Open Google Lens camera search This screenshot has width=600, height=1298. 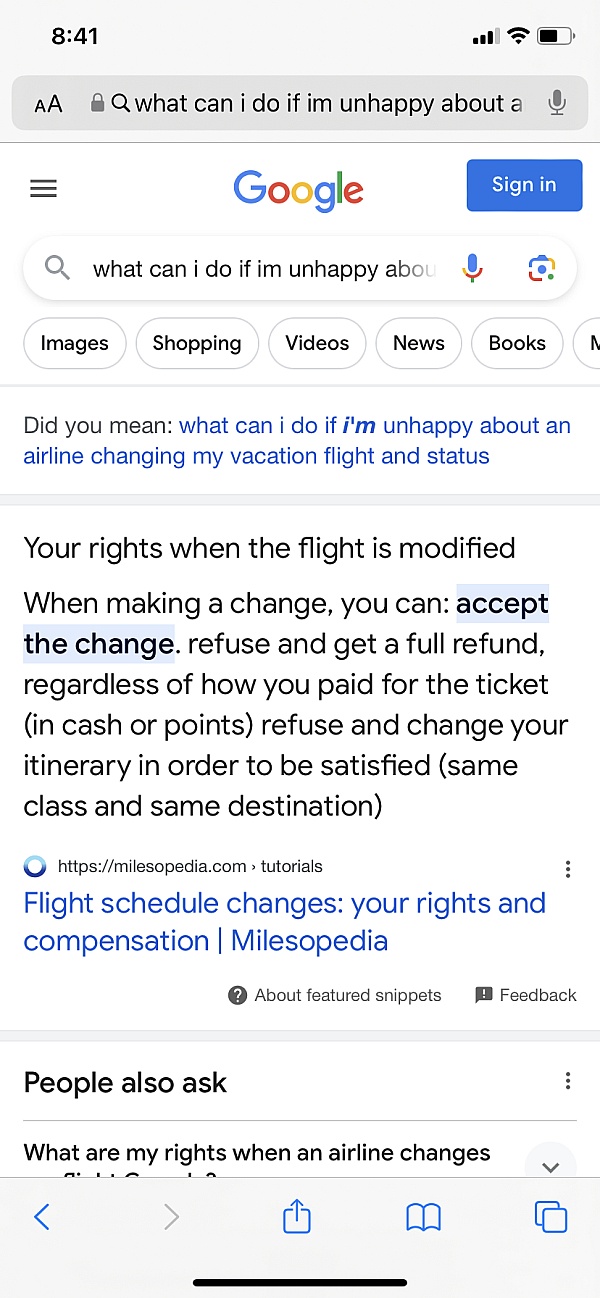541,268
